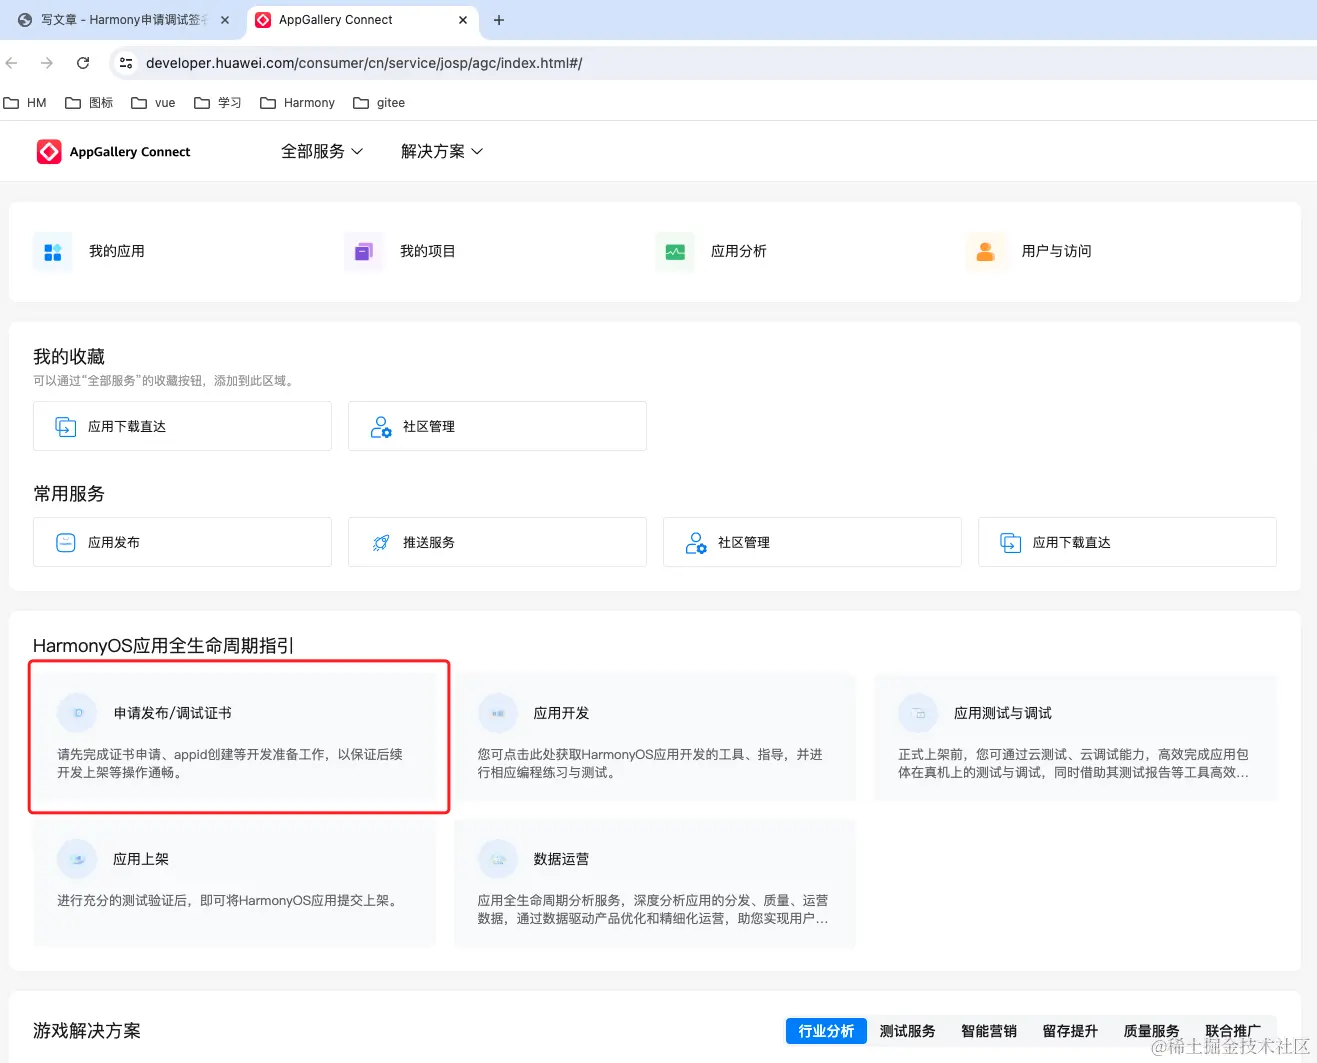The height and width of the screenshot is (1063, 1317).
Task: Open the 应用测试与调试 card title
Action: [x=1003, y=713]
